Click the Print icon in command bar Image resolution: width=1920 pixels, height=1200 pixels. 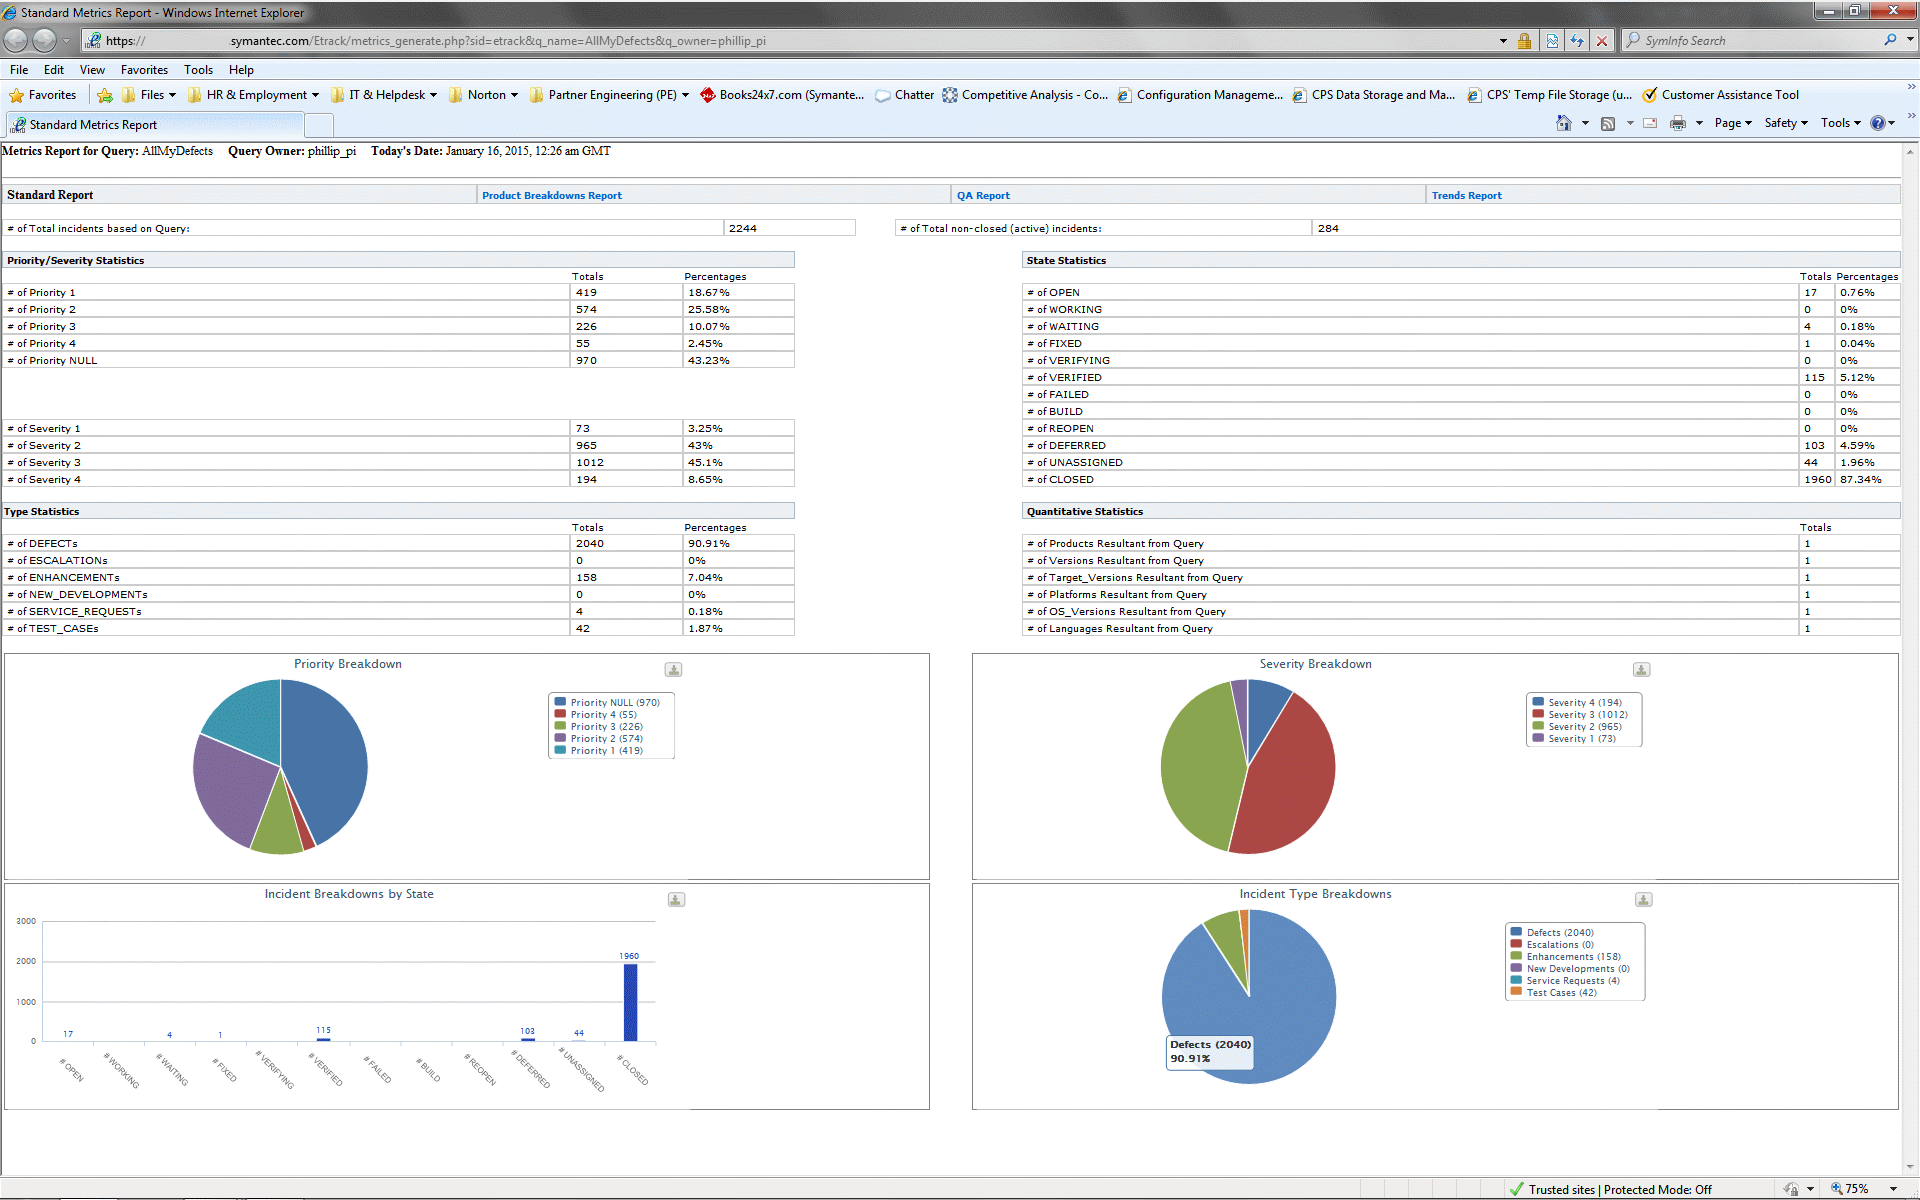coord(1678,123)
